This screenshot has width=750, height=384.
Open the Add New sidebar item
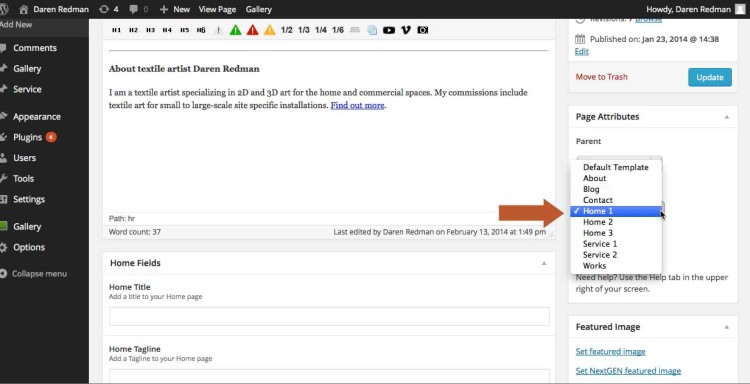pyautogui.click(x=16, y=24)
